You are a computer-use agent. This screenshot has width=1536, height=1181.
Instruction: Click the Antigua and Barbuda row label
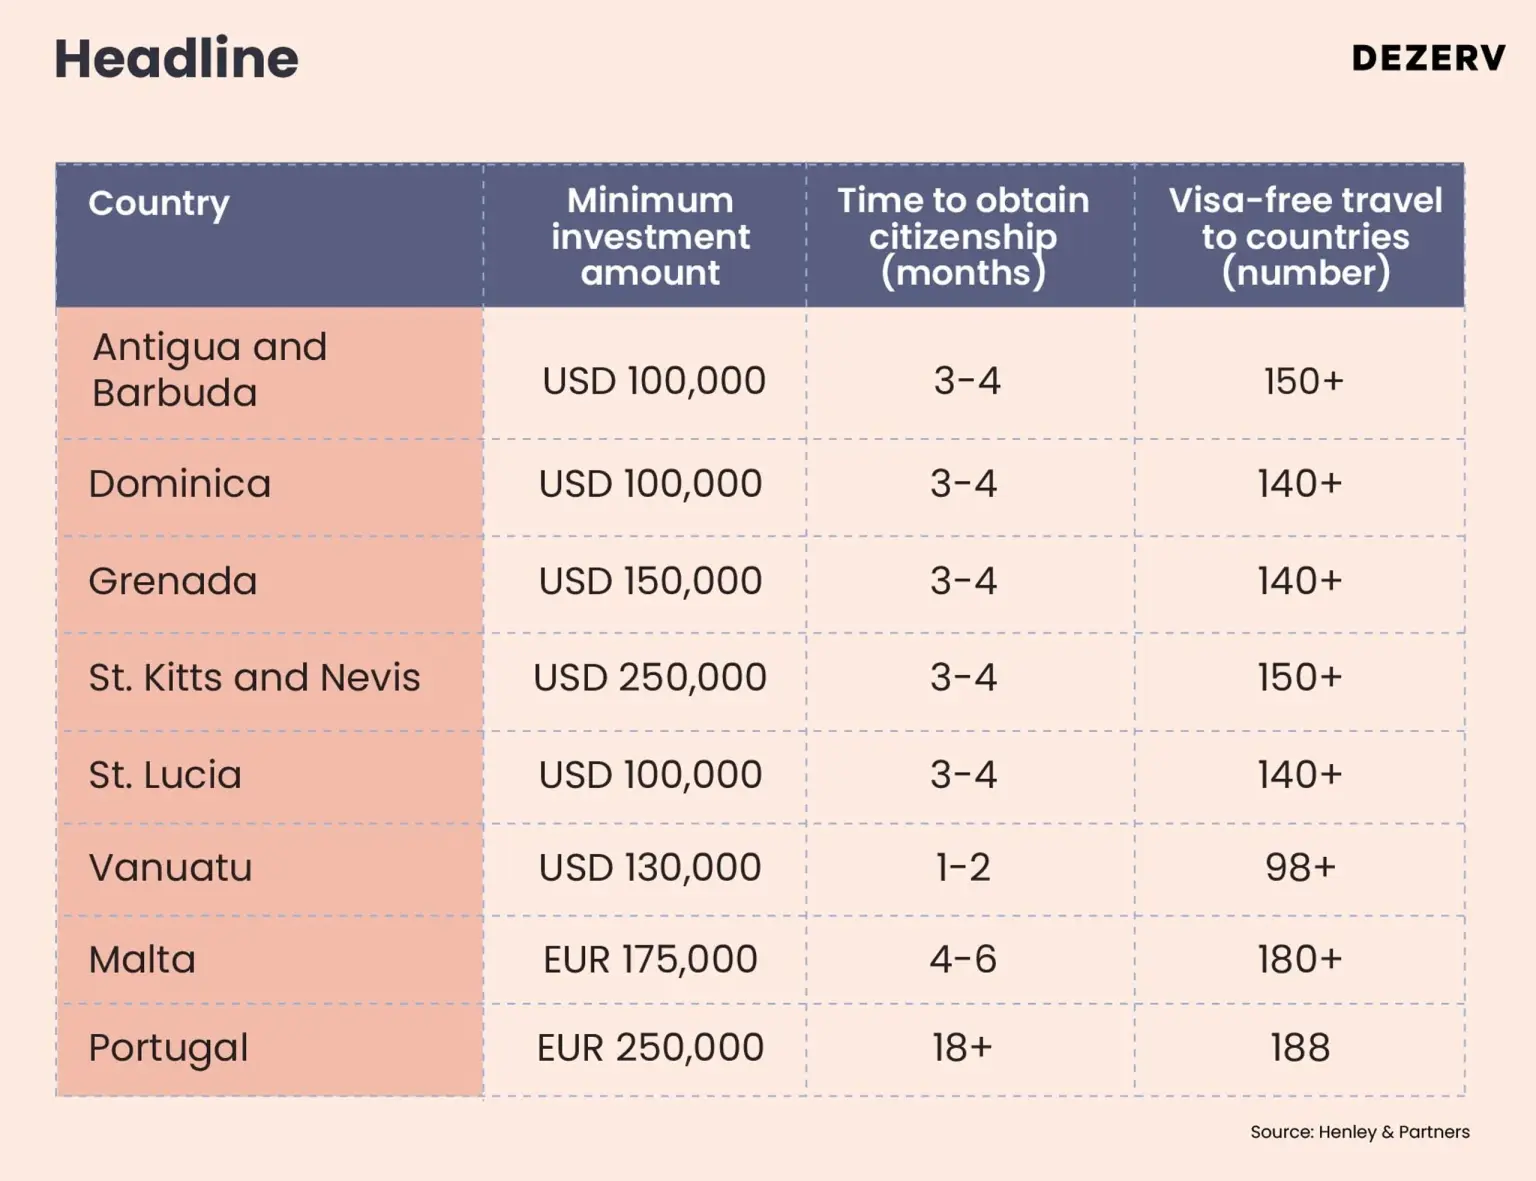click(210, 370)
